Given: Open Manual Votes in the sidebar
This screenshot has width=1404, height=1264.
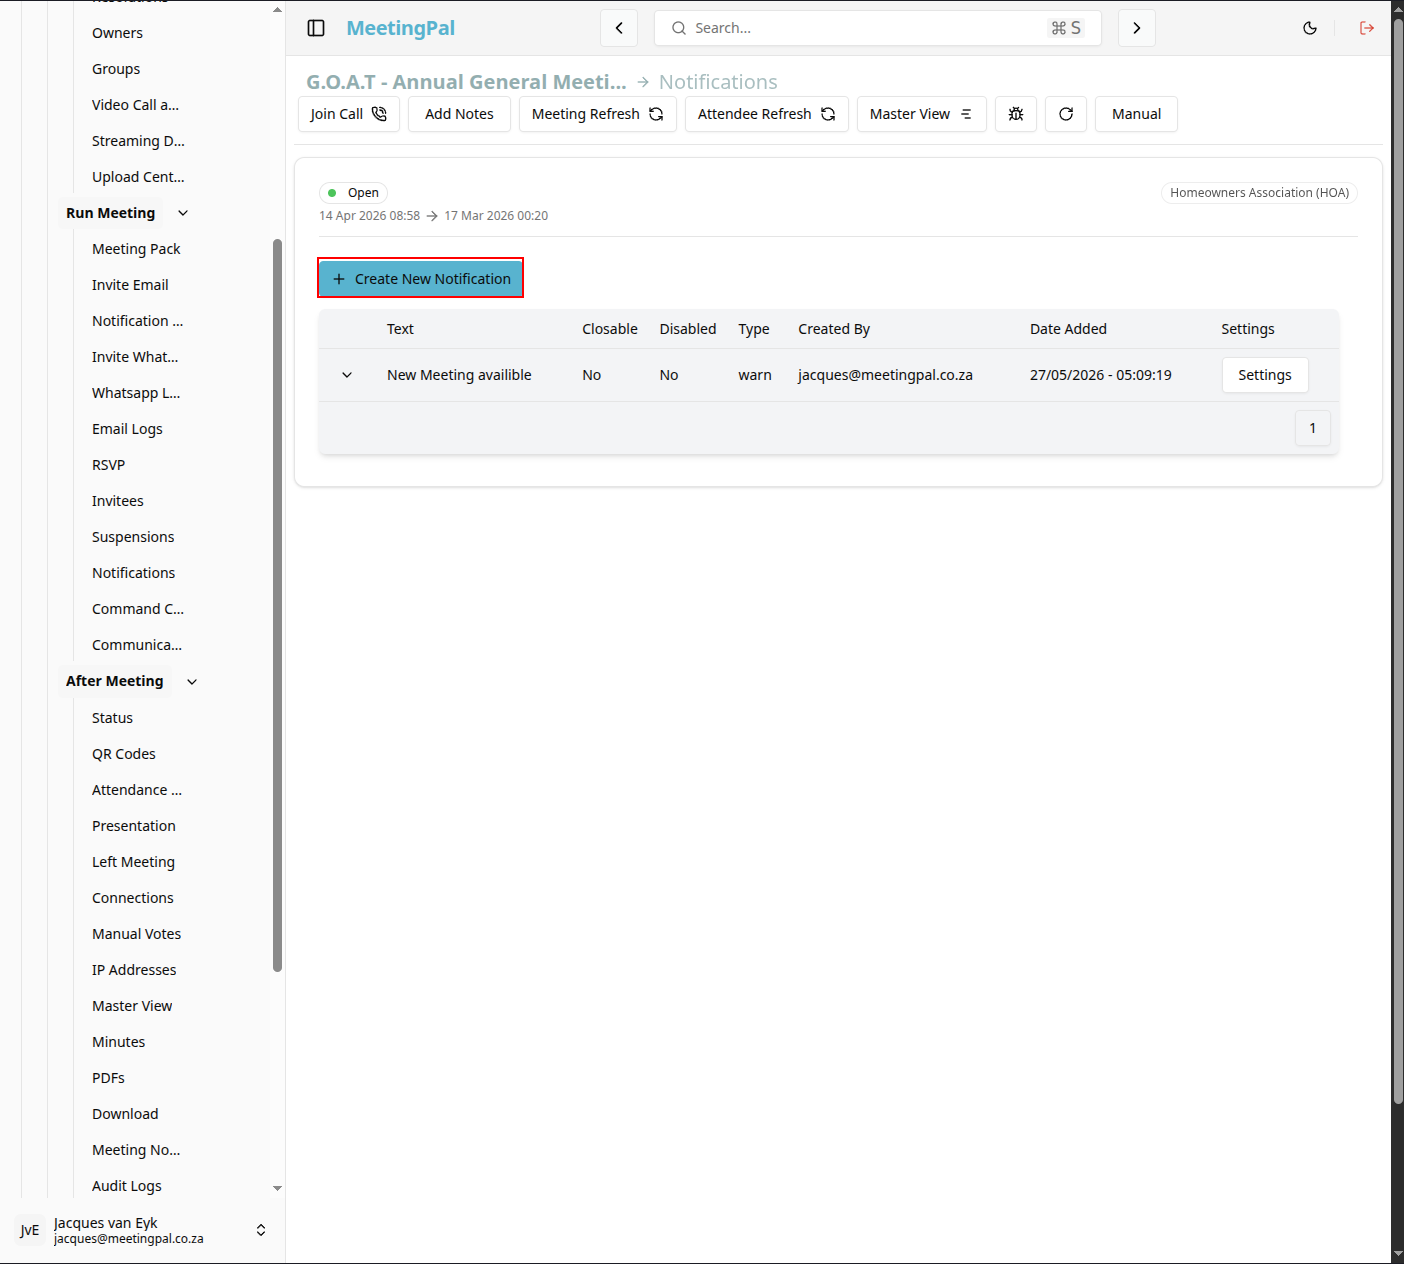Looking at the screenshot, I should pos(137,934).
